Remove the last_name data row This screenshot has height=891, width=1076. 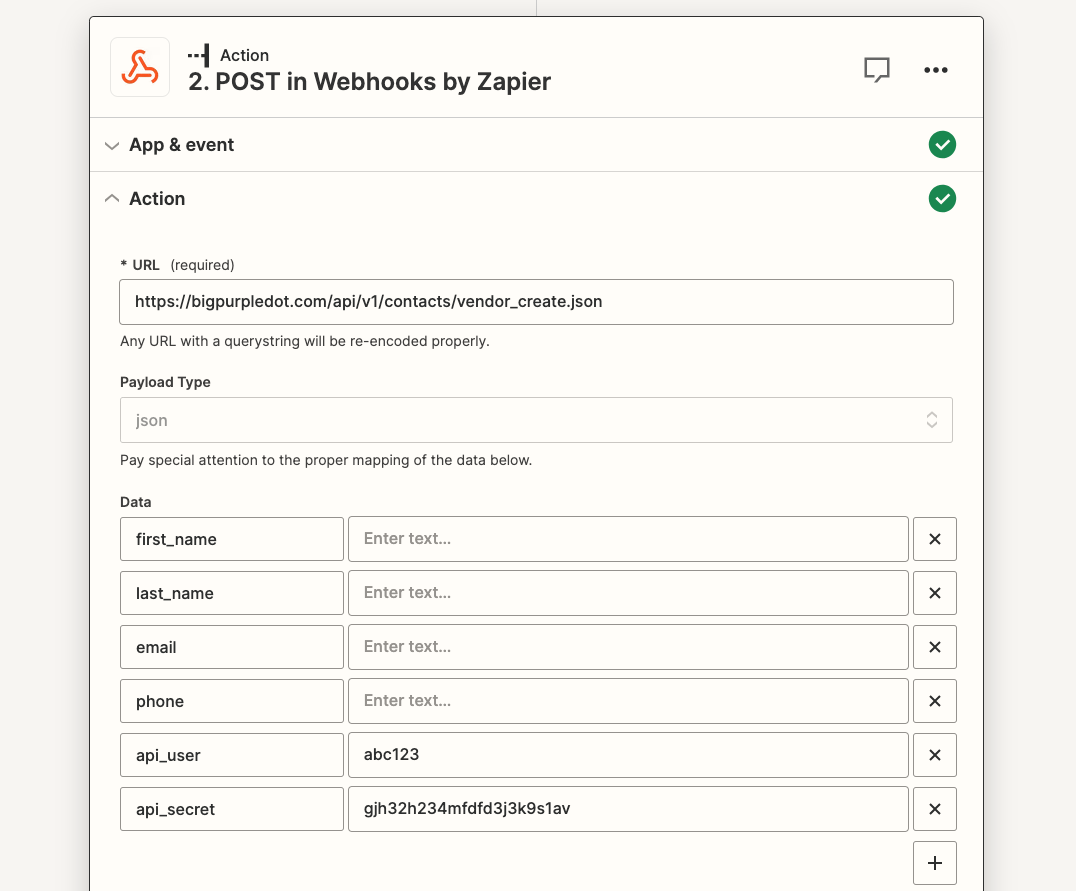click(935, 593)
